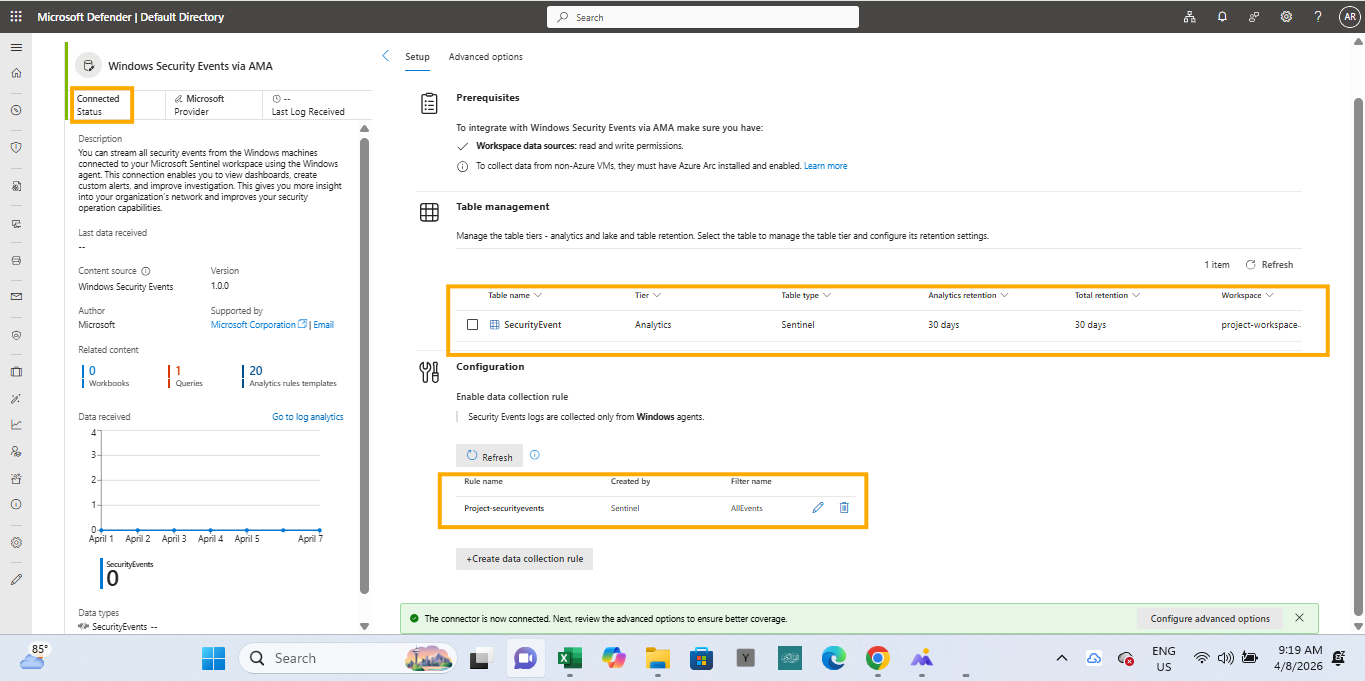Open notifications bell in top bar
Viewport: 1365px width, 681px height.
click(x=1222, y=17)
